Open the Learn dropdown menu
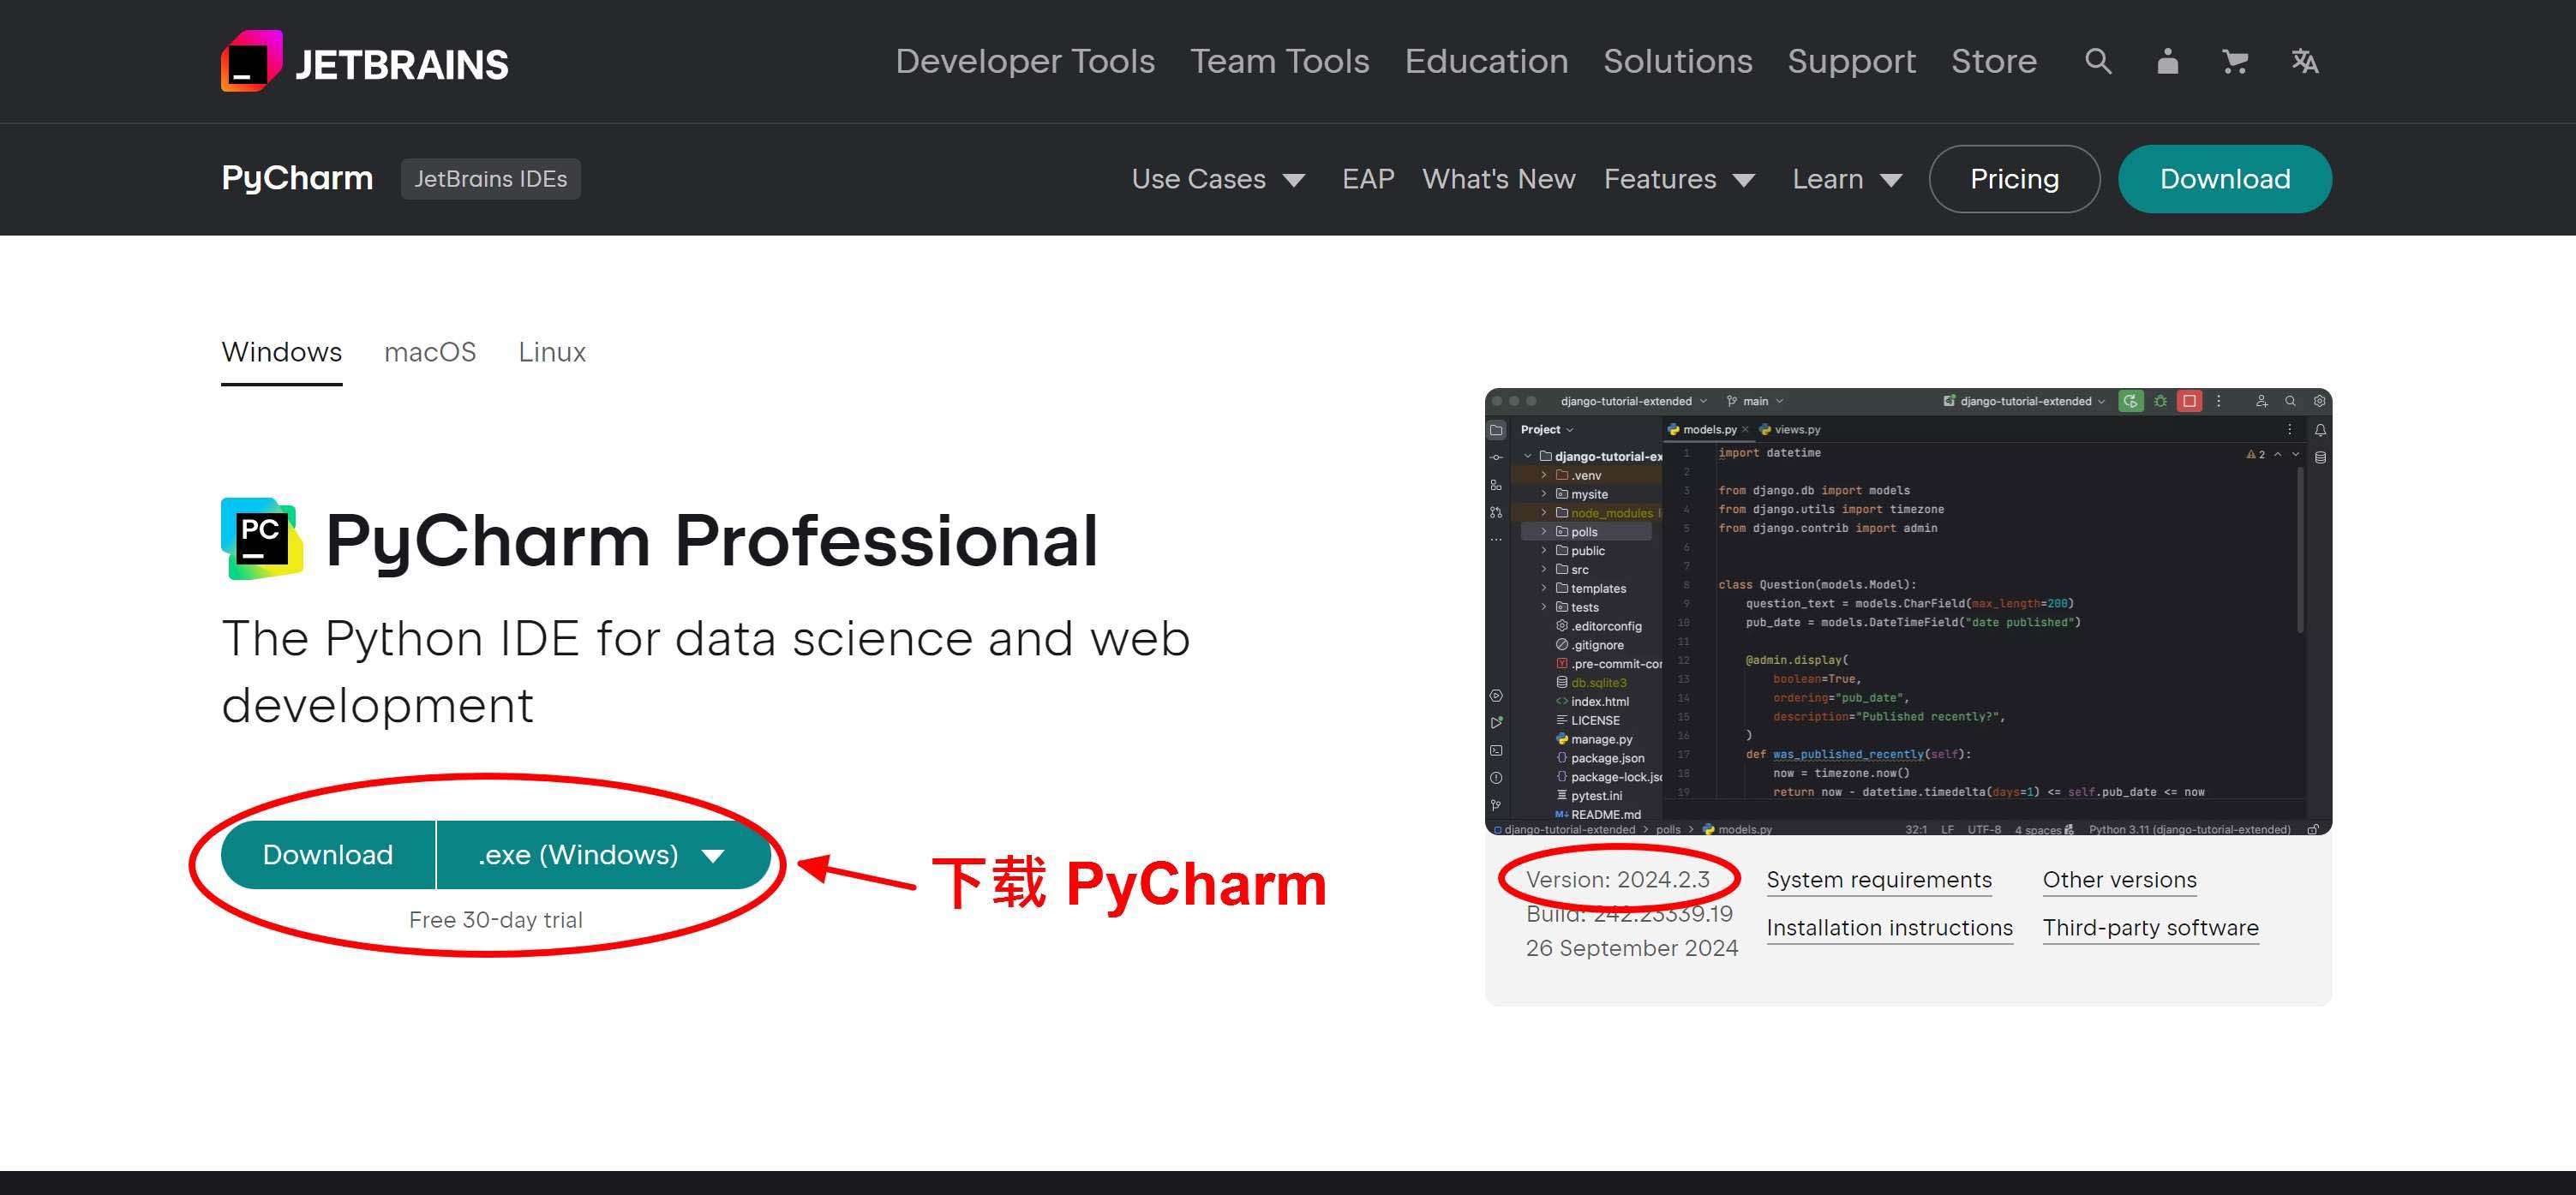The width and height of the screenshot is (2576, 1195). coord(1846,179)
